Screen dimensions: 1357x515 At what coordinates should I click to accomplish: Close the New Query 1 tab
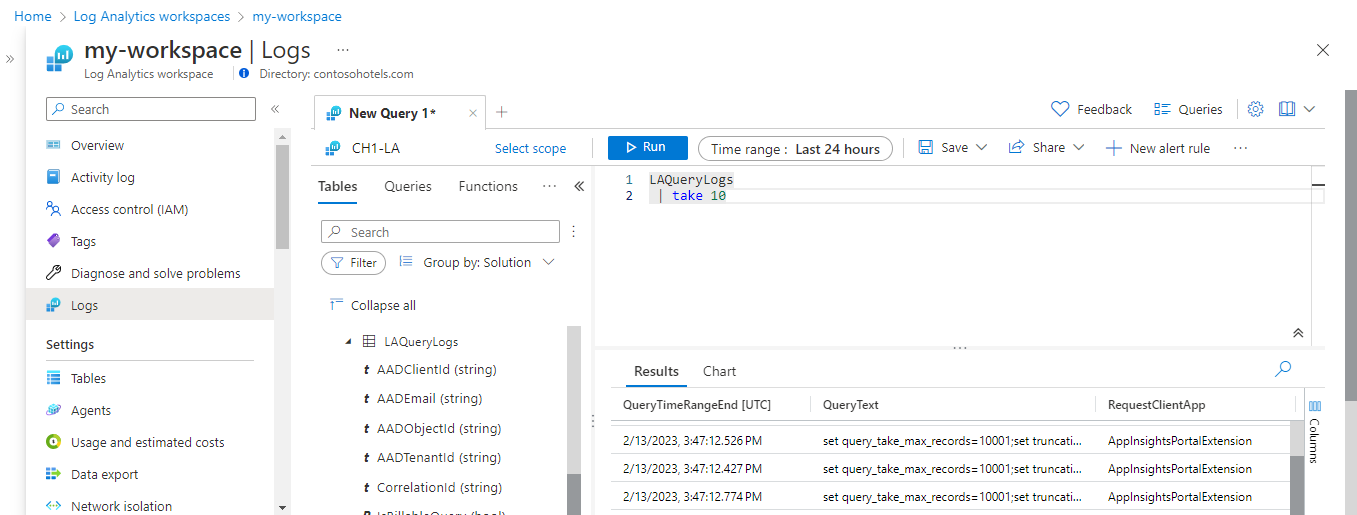pos(473,113)
